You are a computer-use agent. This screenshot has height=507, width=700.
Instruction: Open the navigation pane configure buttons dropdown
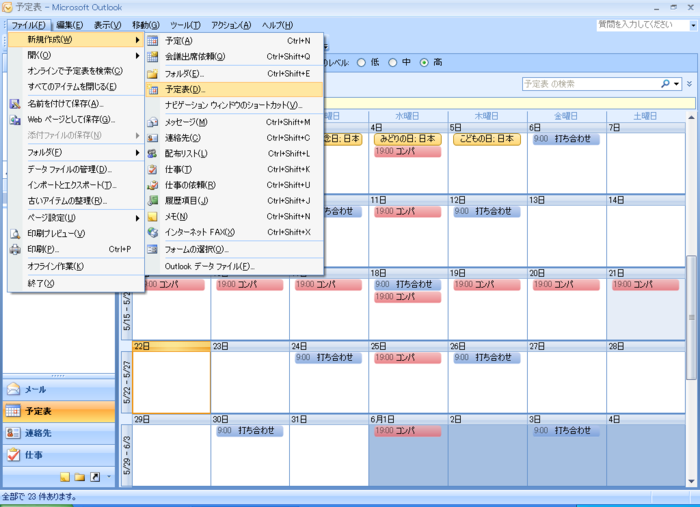[x=109, y=477]
